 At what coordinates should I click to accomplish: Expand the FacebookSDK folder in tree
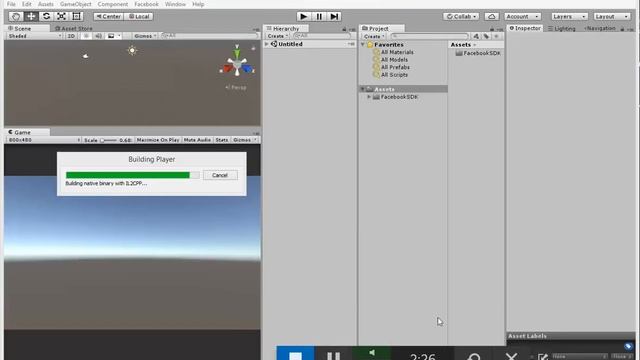pyautogui.click(x=369, y=97)
